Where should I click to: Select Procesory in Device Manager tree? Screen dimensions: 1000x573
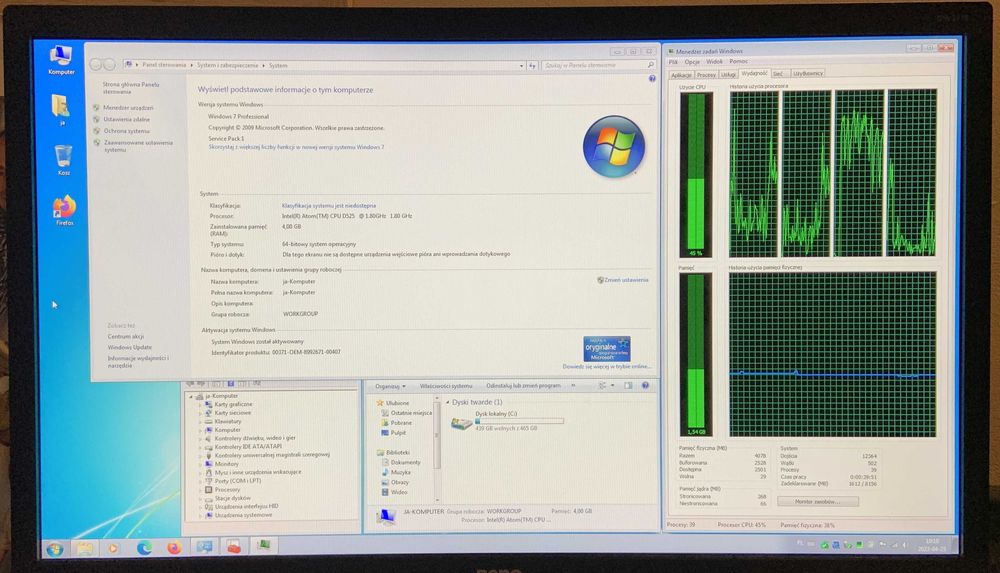click(227, 489)
